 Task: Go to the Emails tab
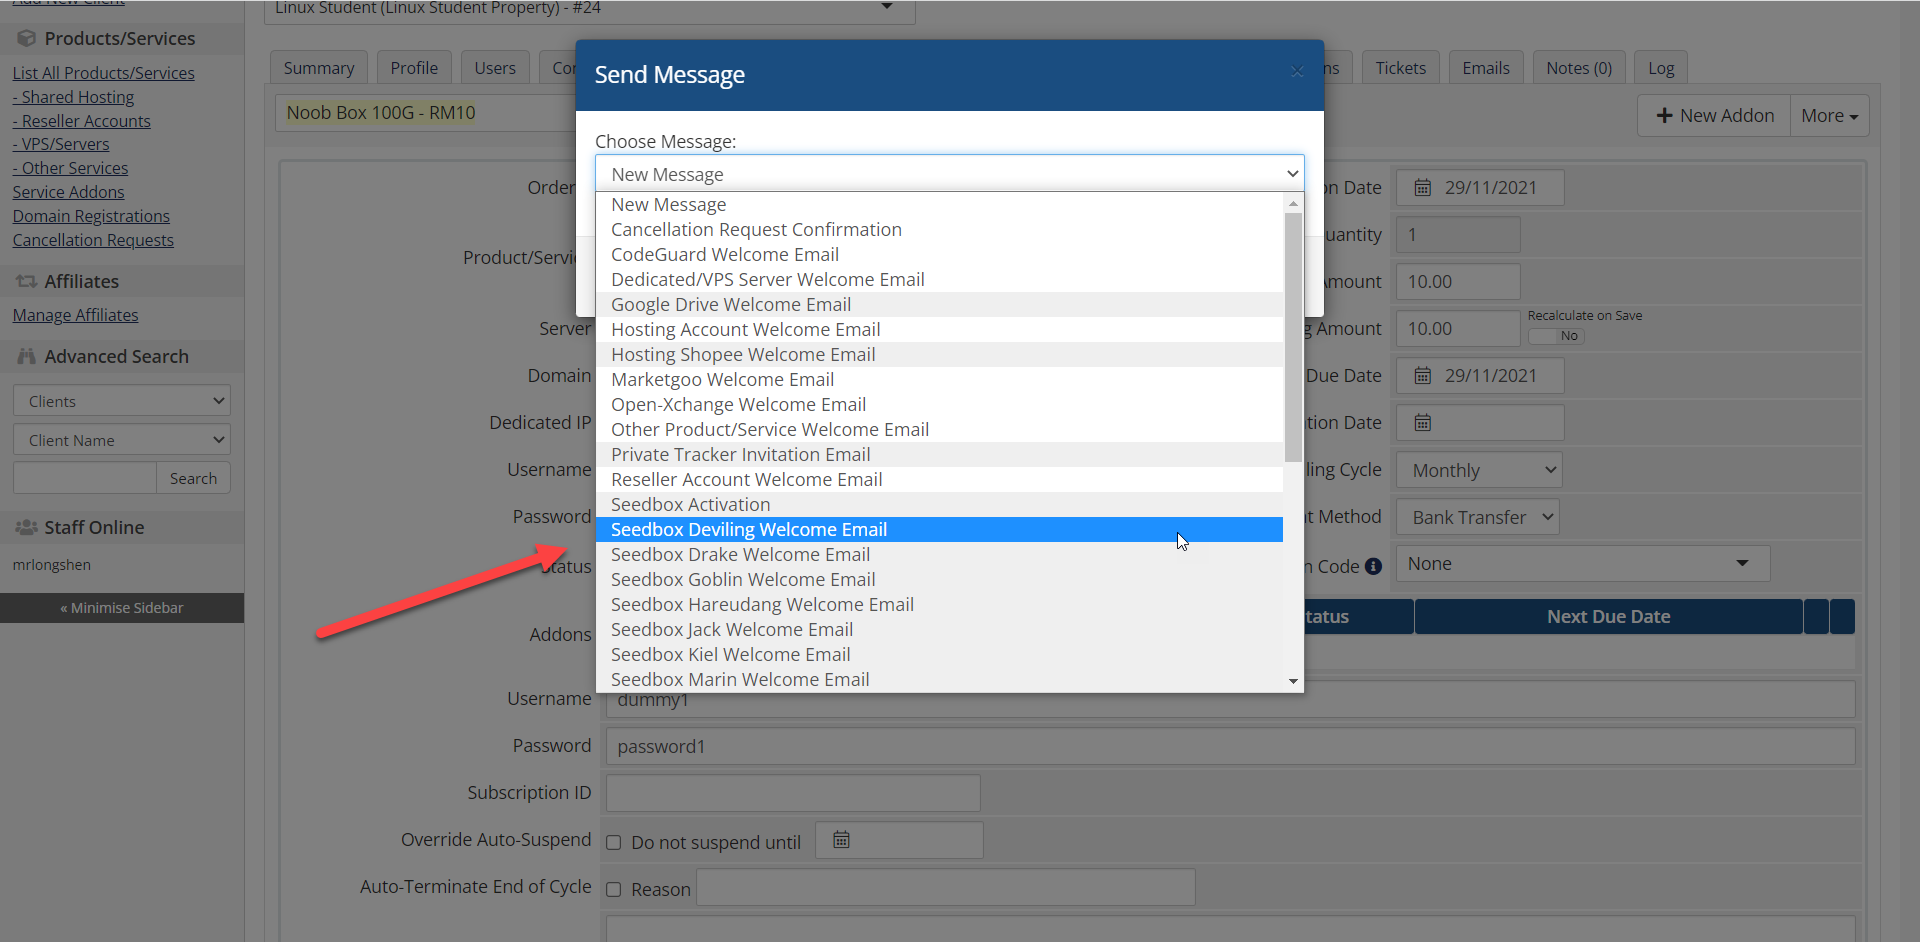tap(1486, 68)
